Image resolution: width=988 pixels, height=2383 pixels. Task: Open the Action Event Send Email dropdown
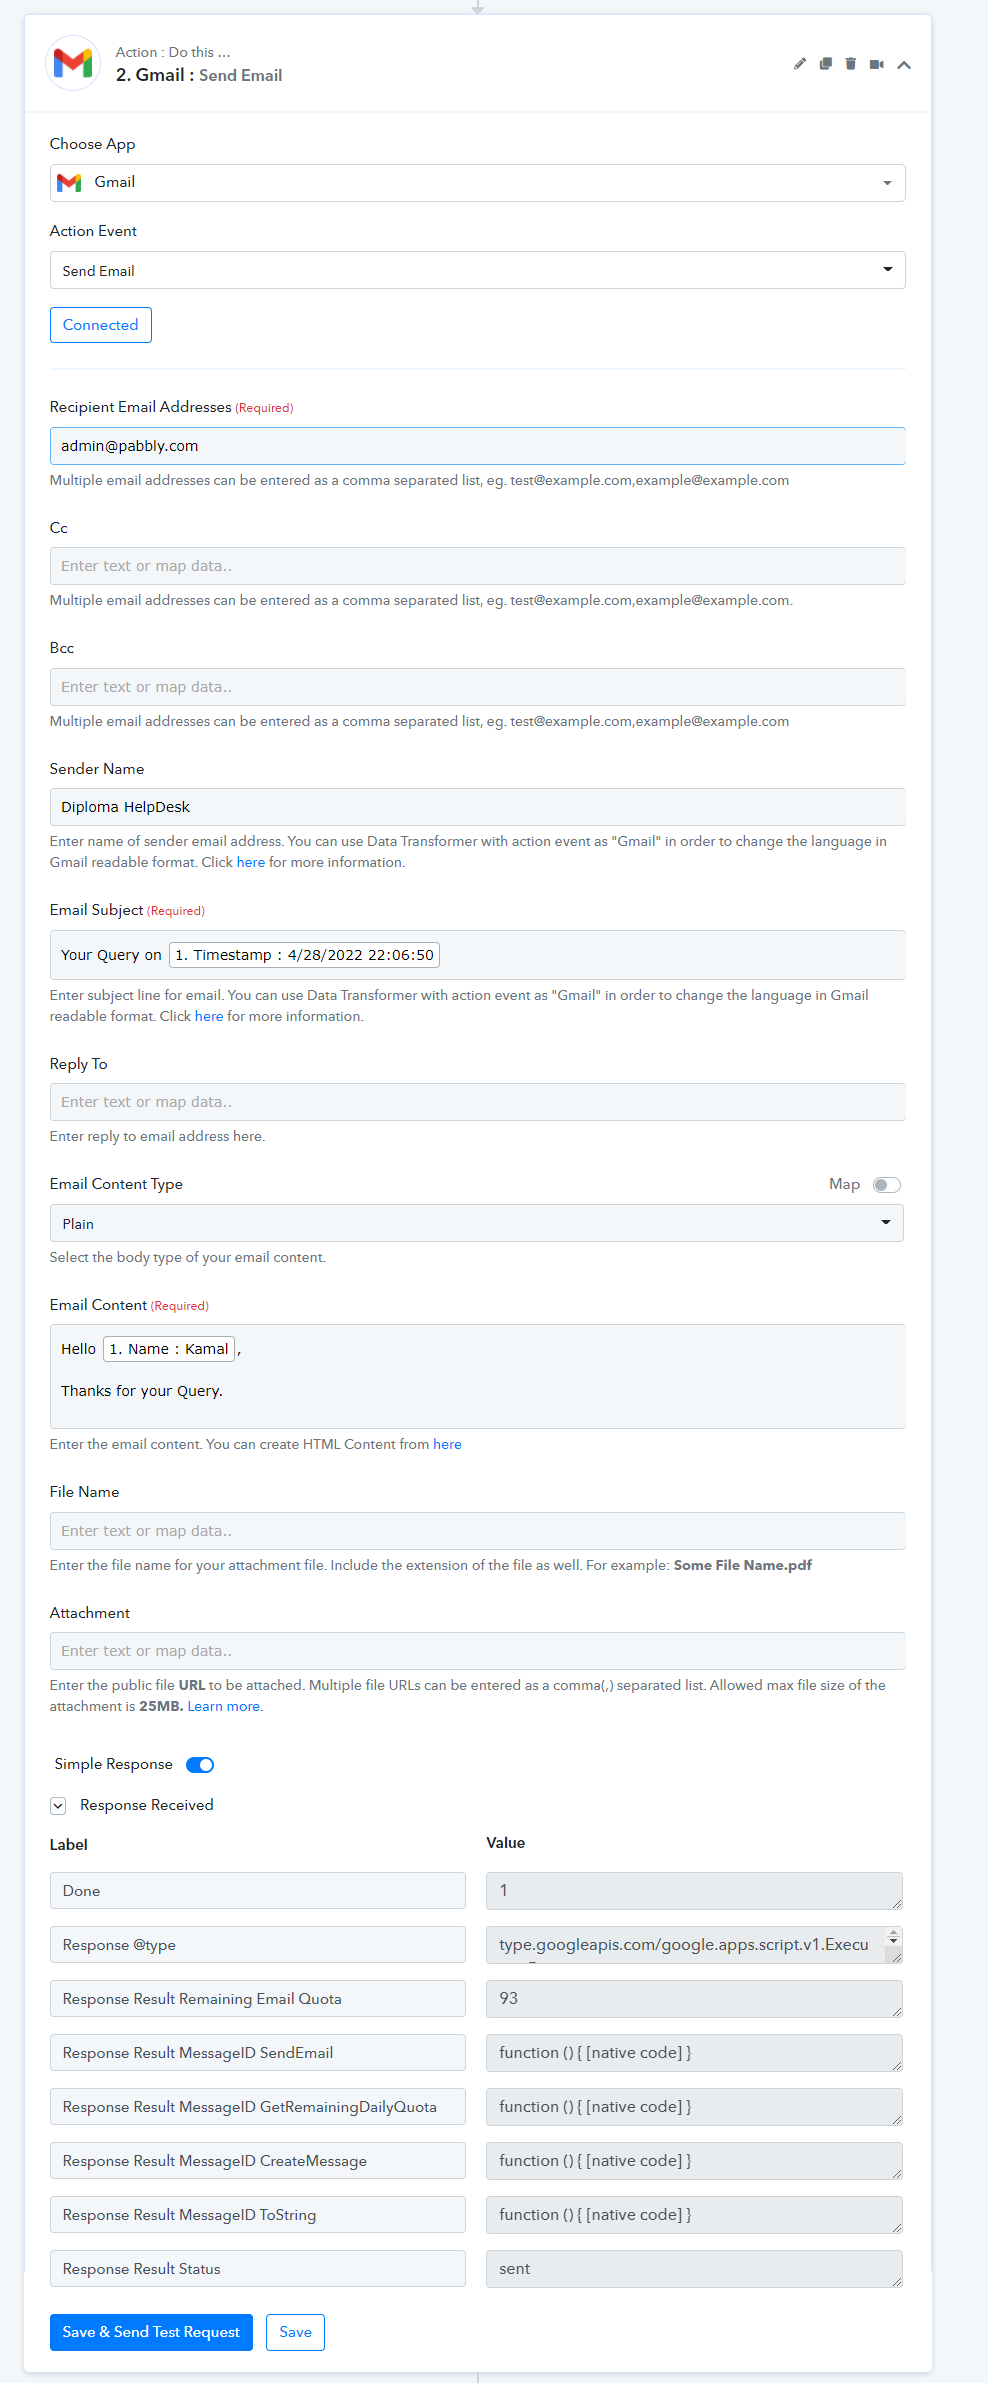coord(477,270)
